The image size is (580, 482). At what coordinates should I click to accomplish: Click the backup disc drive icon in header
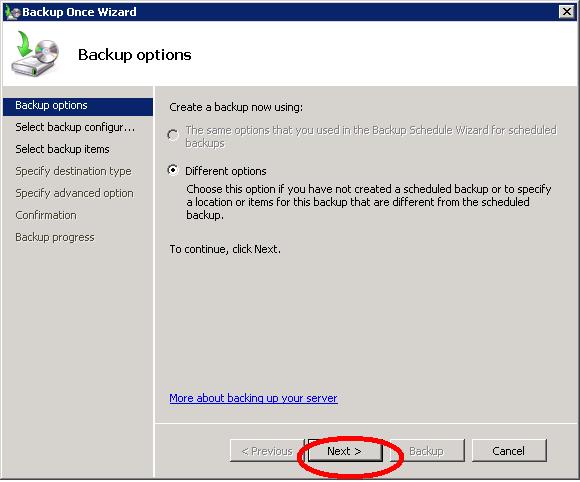35,54
